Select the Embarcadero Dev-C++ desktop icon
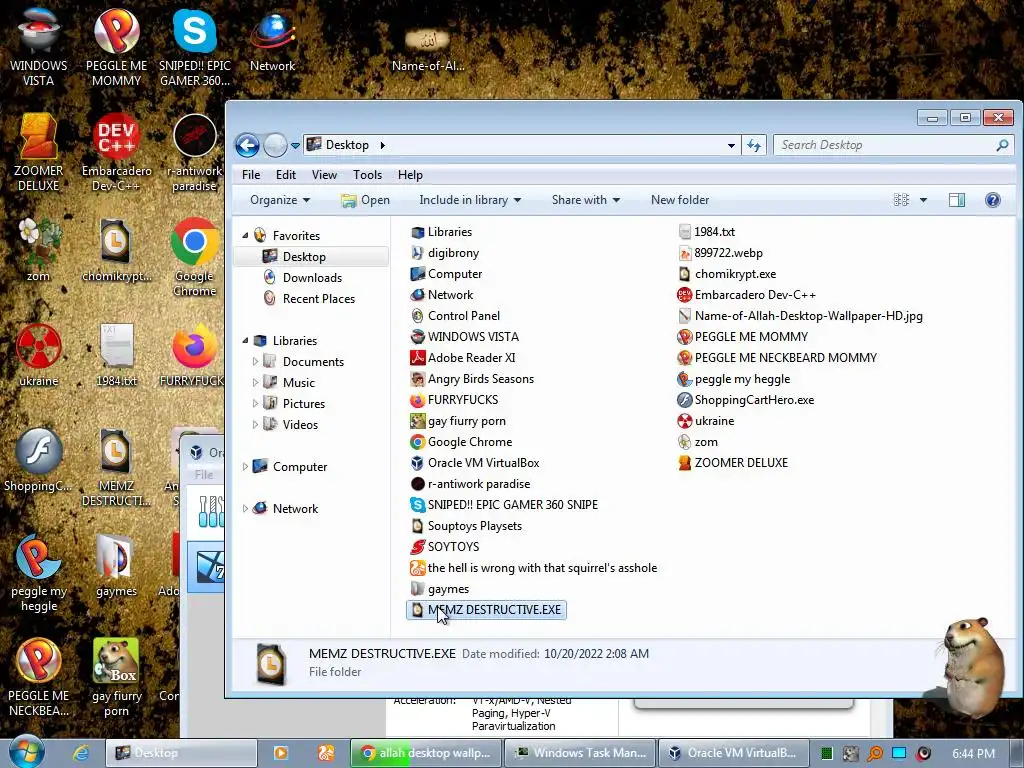The height and width of the screenshot is (768, 1024). pyautogui.click(x=116, y=152)
